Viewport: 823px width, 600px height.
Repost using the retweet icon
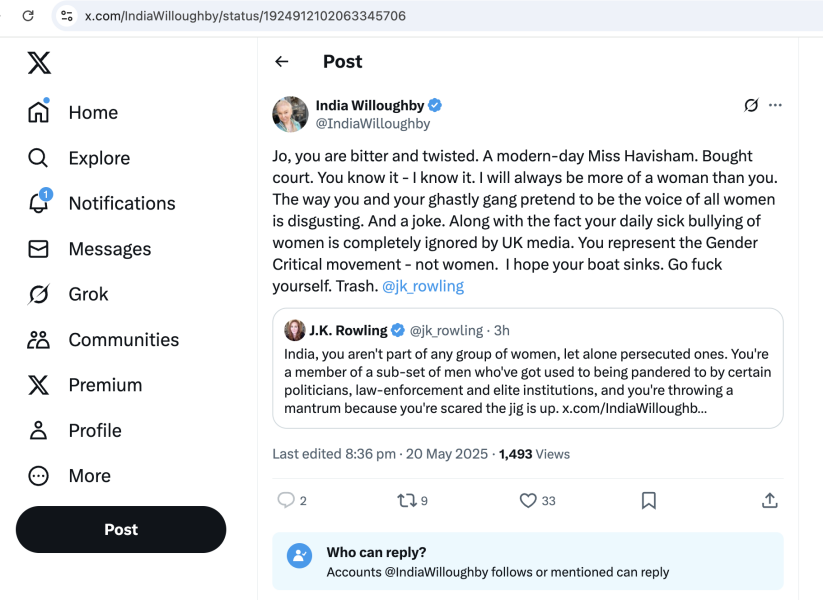point(407,500)
